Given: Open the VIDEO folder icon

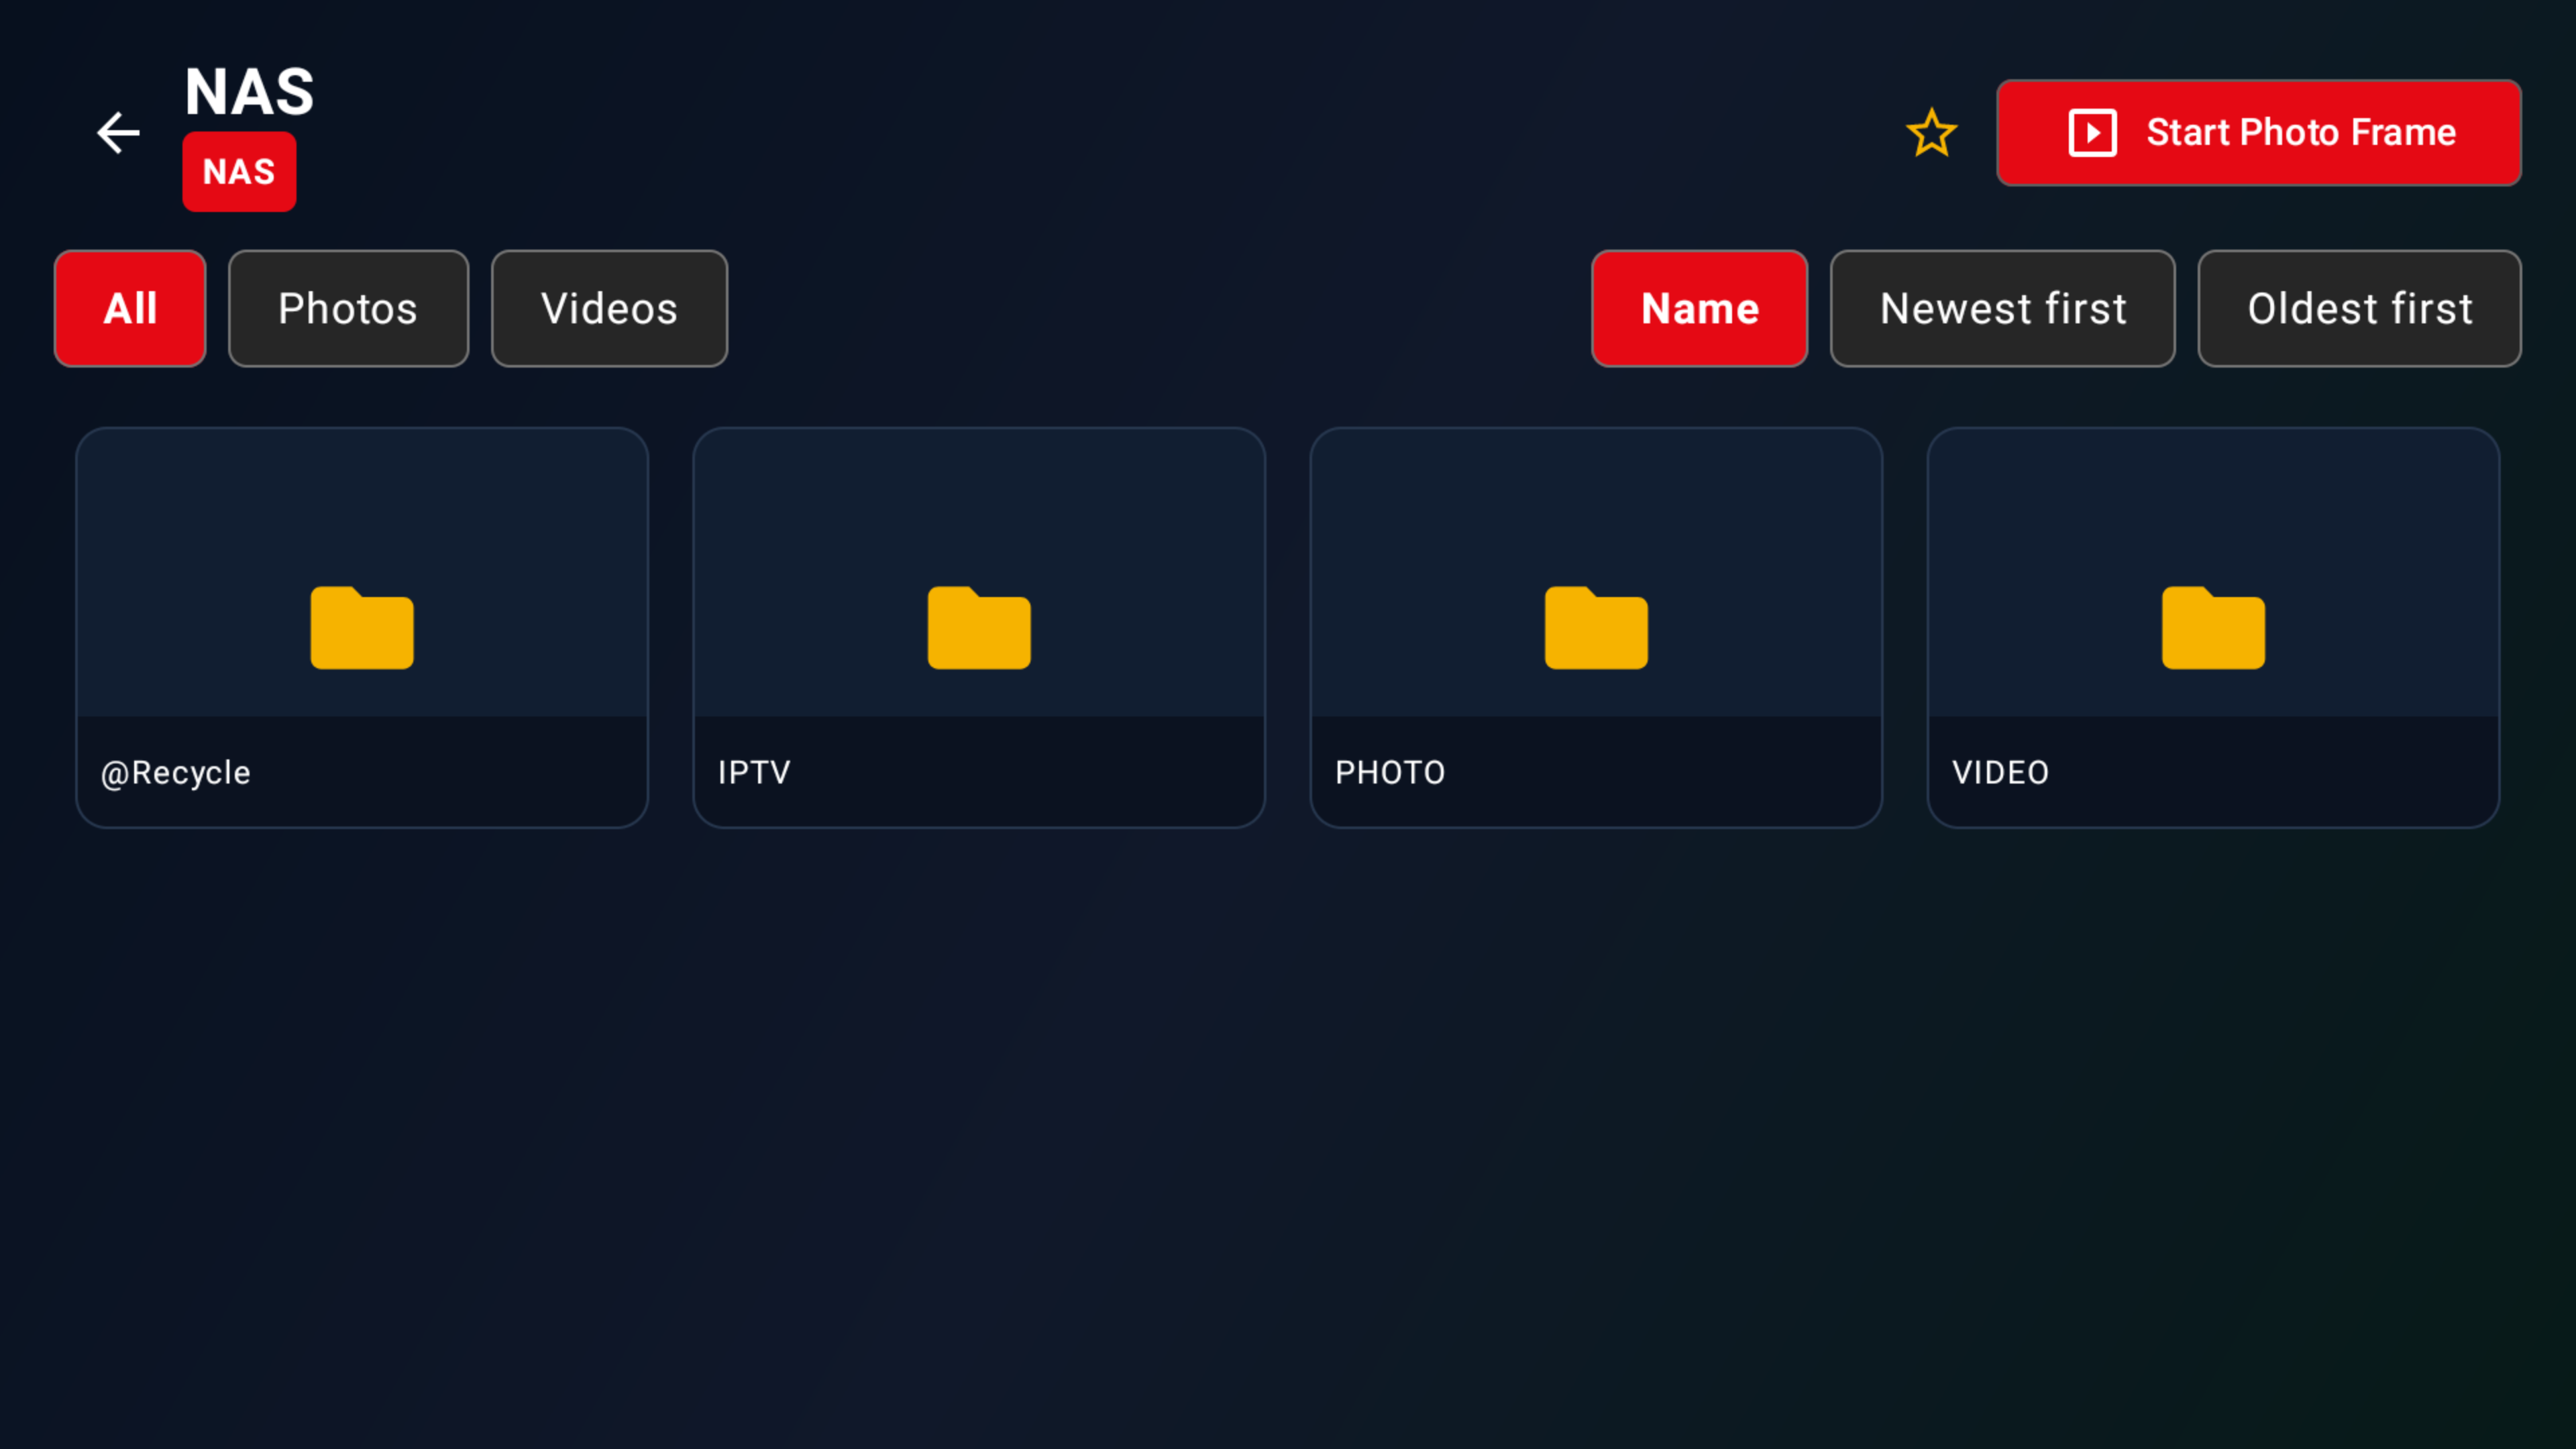Looking at the screenshot, I should 2213,627.
